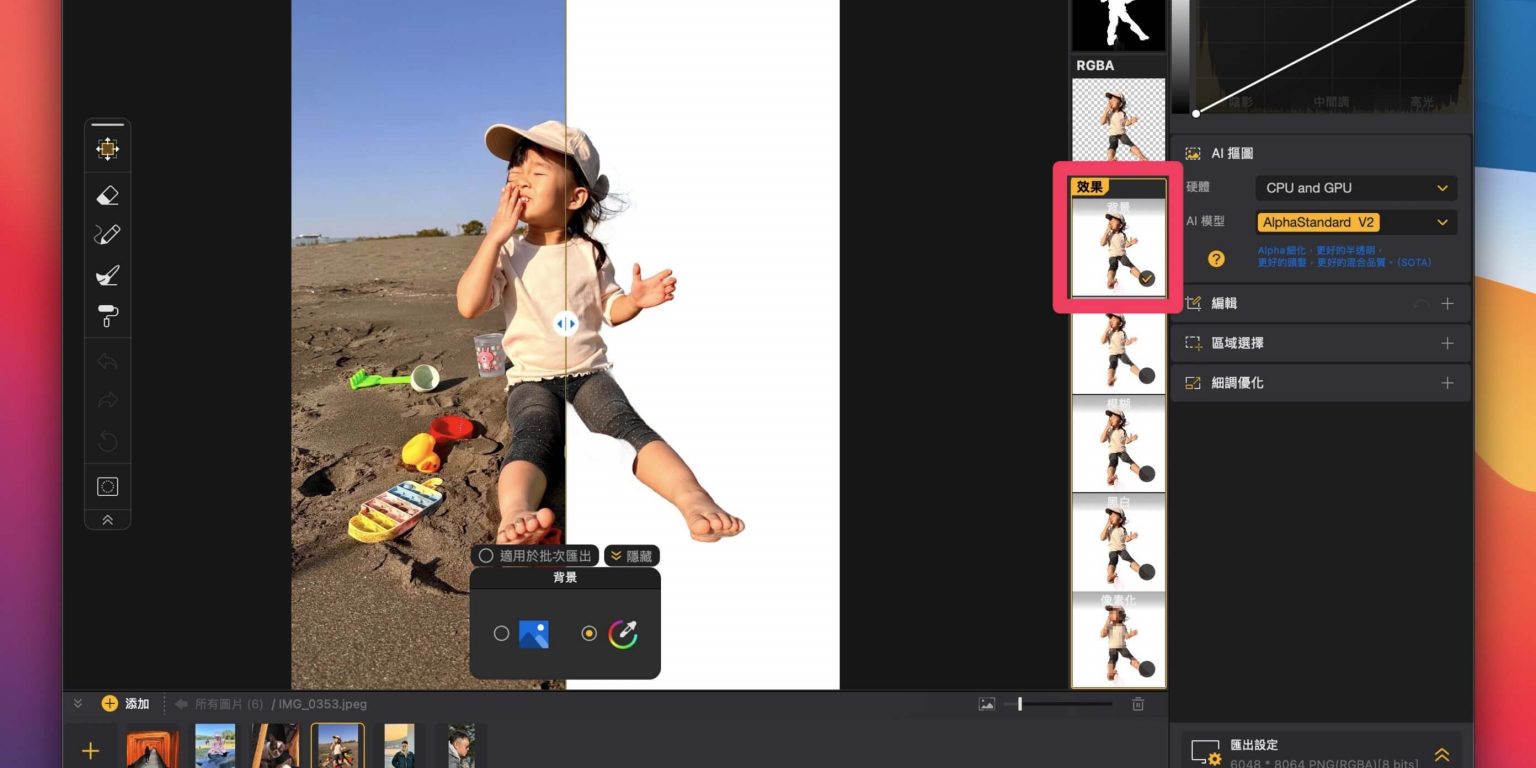The image size is (1536, 768).
Task: Click the yellow question mark help icon
Action: pos(1216,259)
